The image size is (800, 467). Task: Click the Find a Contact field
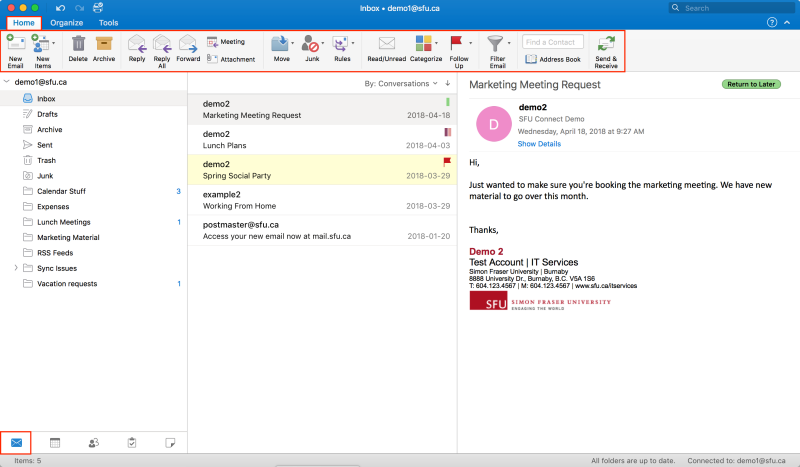(x=552, y=42)
